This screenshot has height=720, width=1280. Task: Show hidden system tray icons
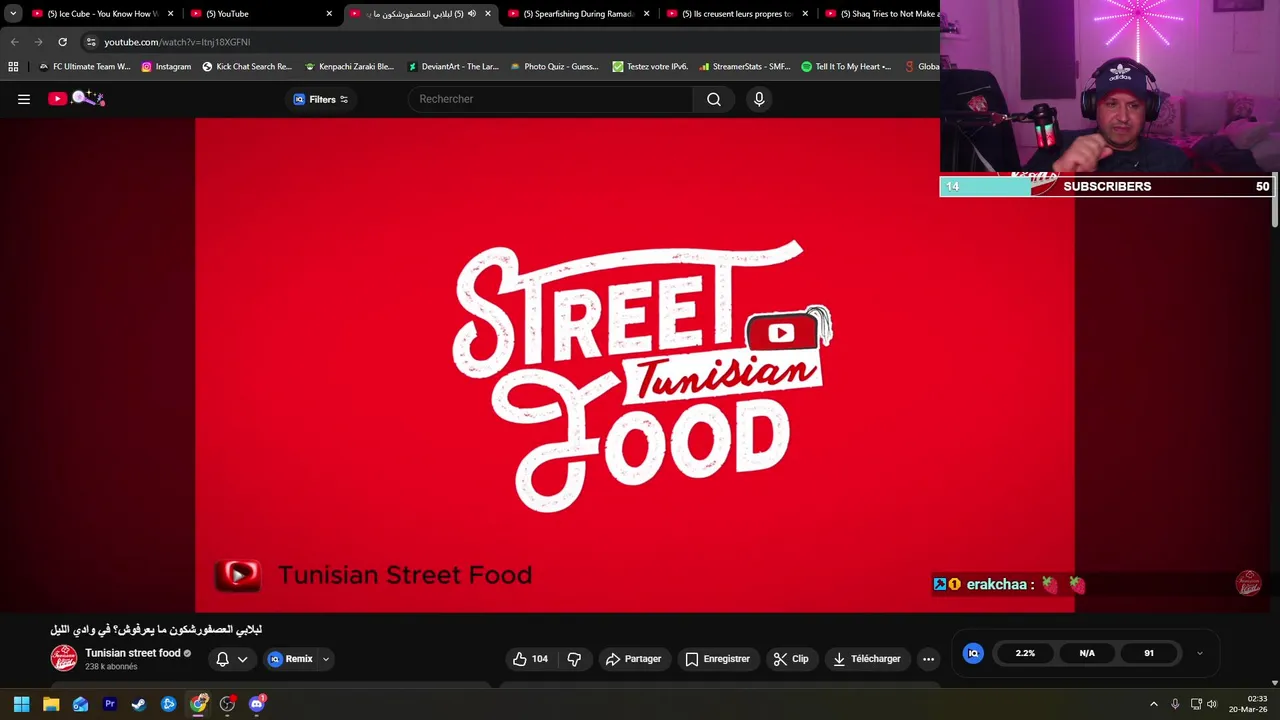coord(1153,704)
